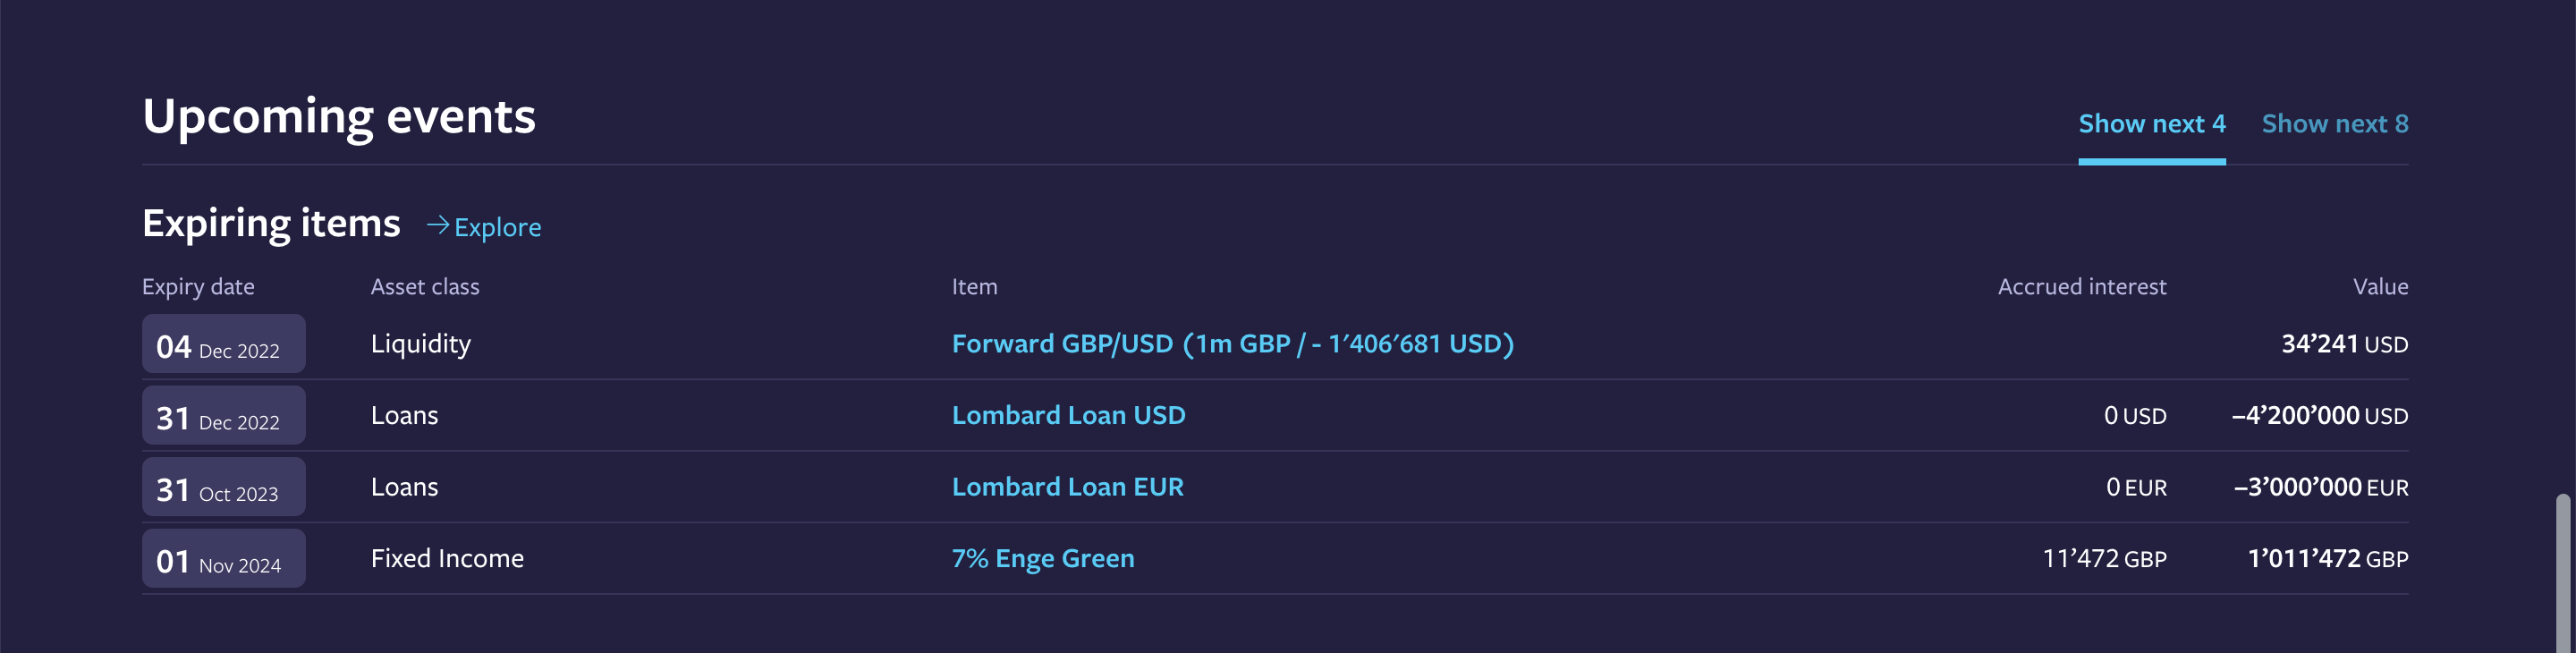
Task: Click the Fixed Income asset class cell
Action: pyautogui.click(x=447, y=558)
